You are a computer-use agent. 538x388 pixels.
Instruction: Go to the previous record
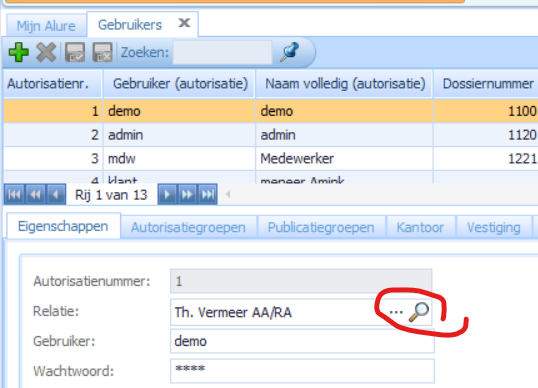56,195
